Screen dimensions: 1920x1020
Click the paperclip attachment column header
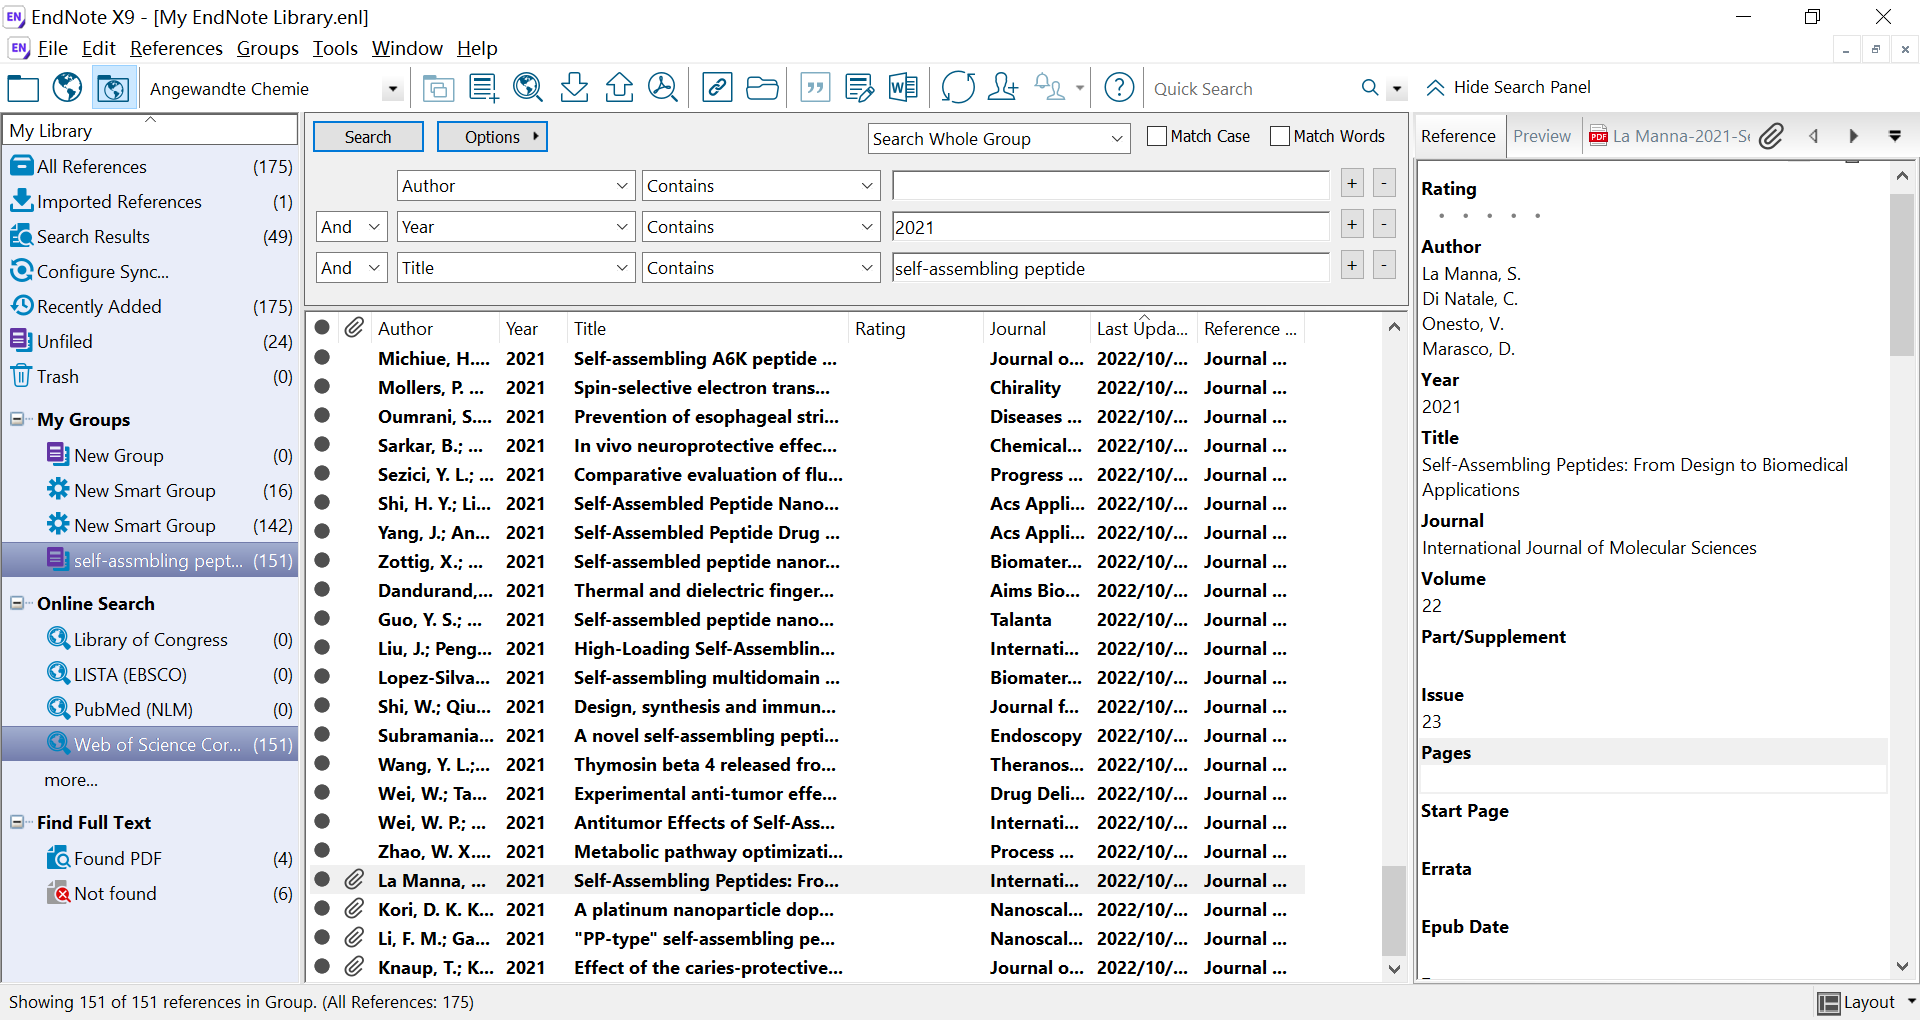pos(354,328)
